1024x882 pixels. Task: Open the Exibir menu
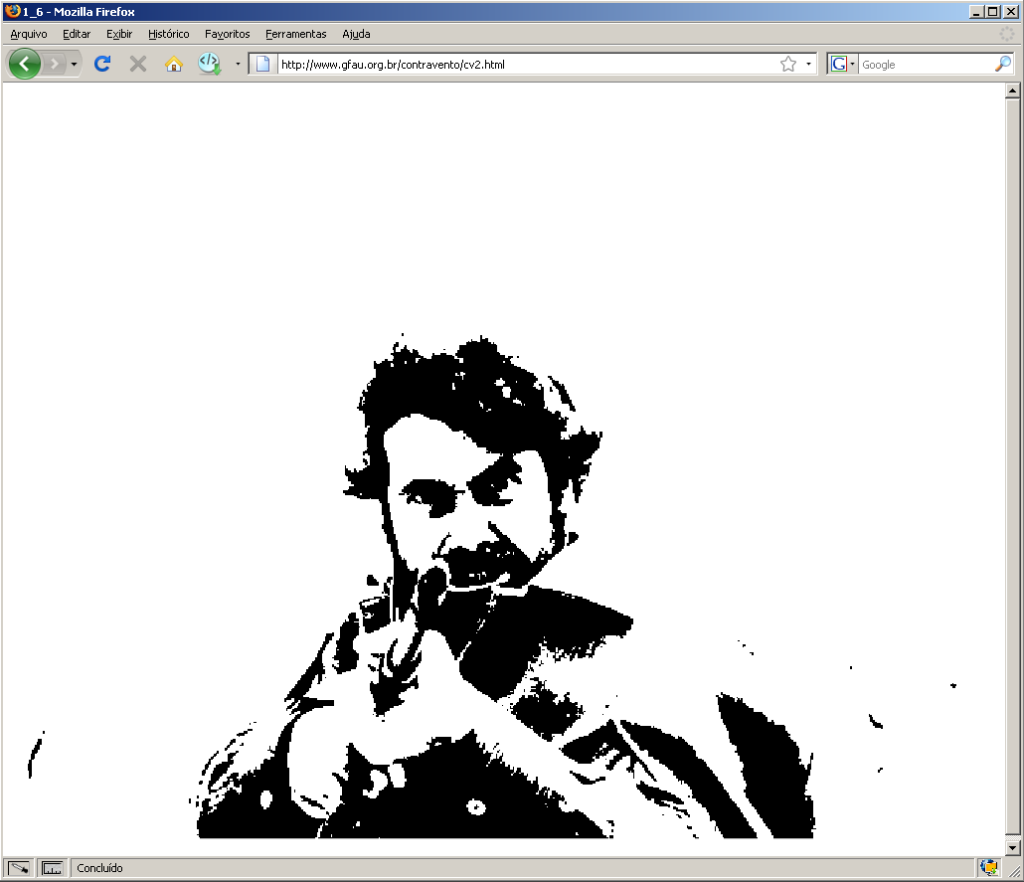119,34
